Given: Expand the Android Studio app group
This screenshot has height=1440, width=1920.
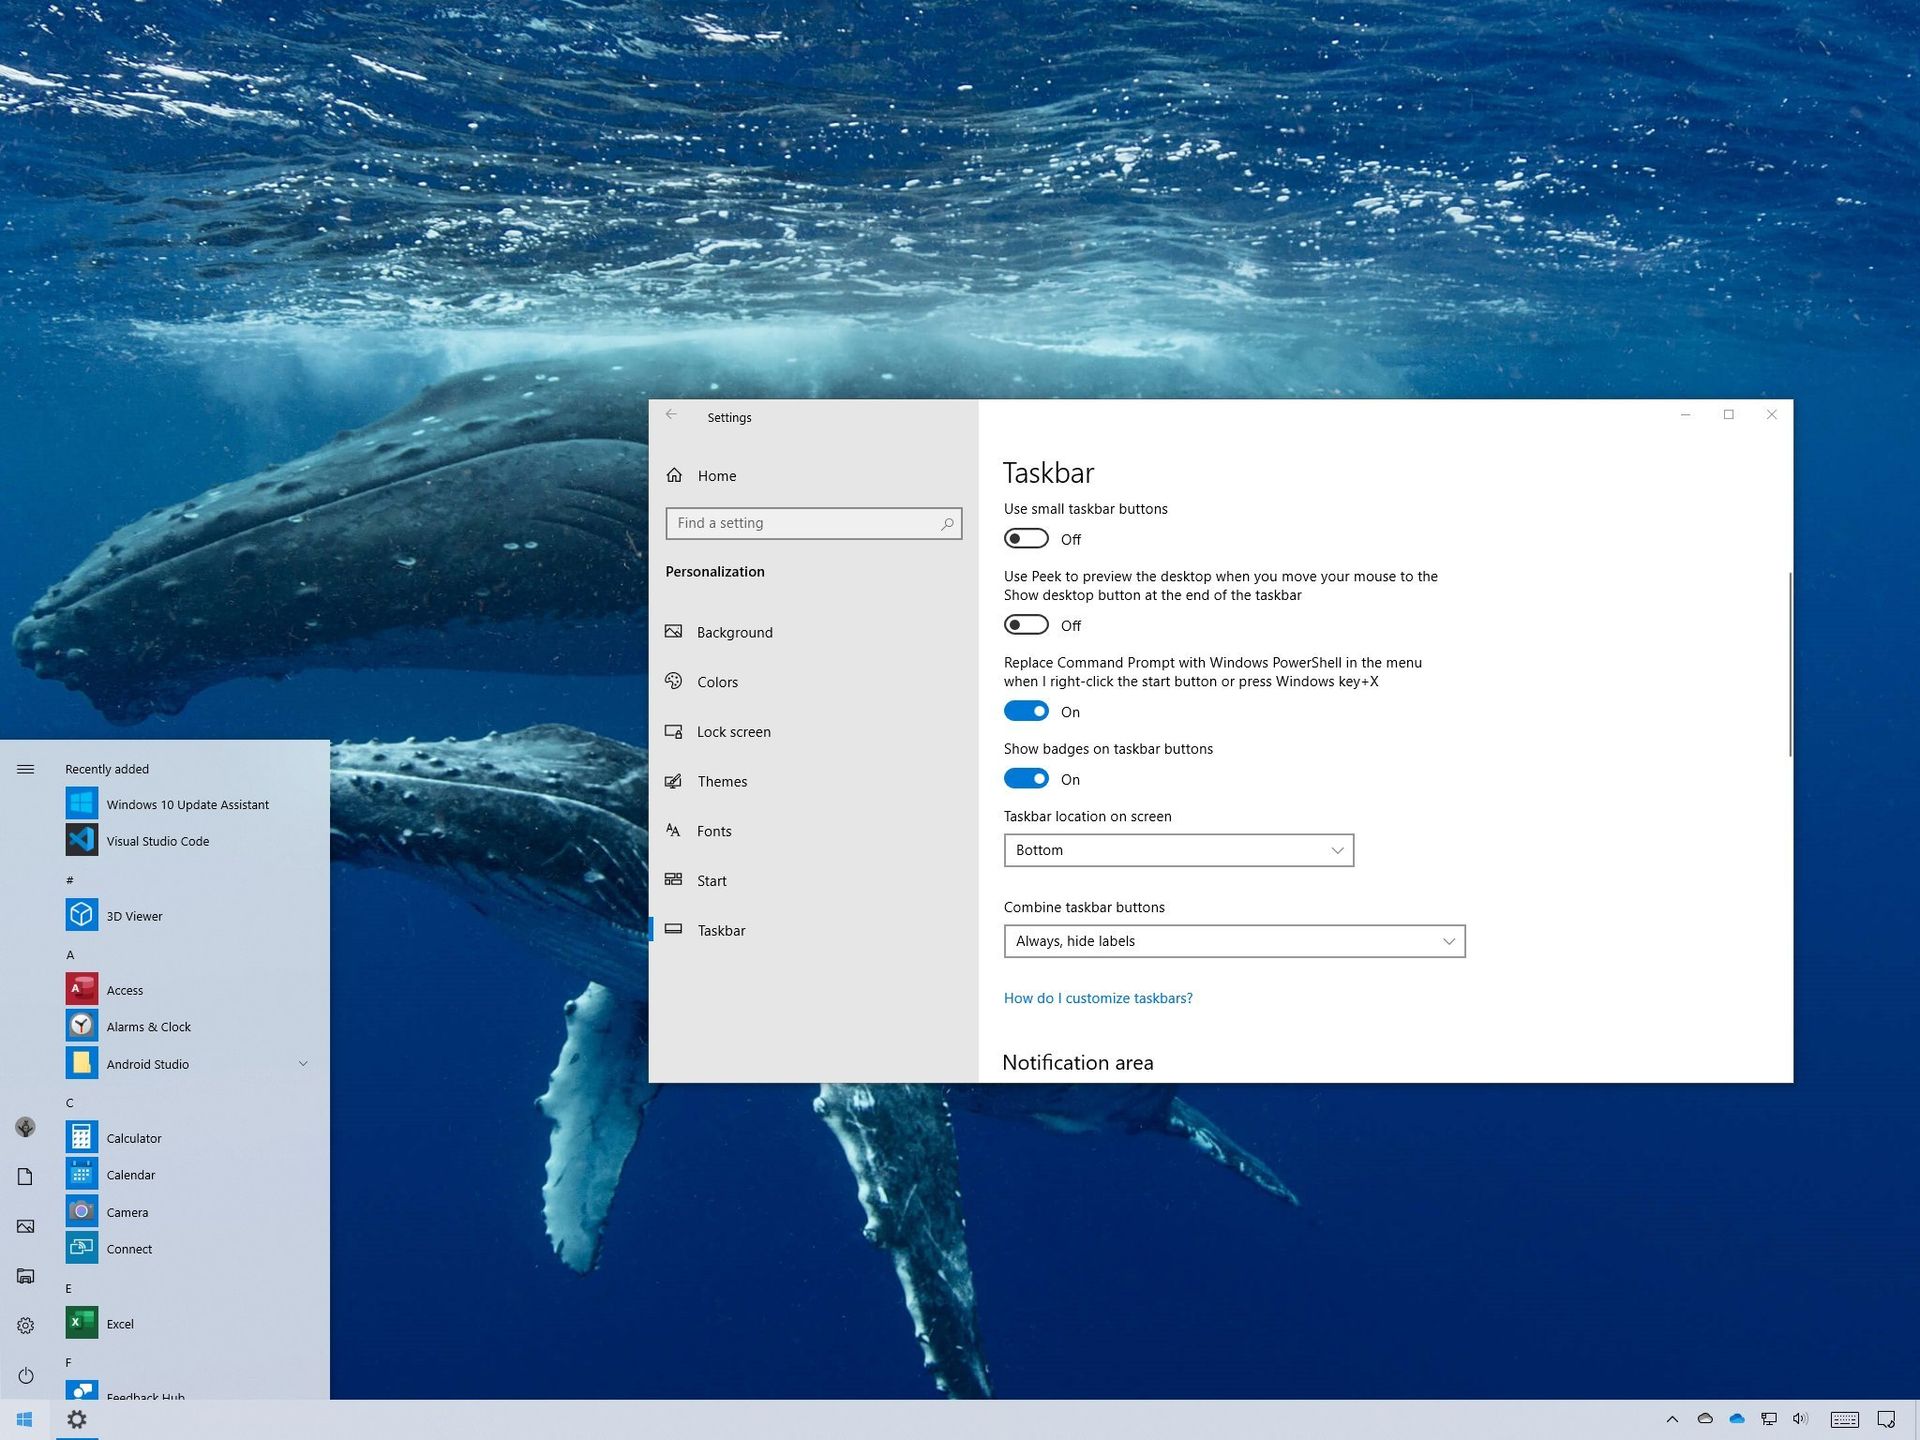Looking at the screenshot, I should [303, 1063].
